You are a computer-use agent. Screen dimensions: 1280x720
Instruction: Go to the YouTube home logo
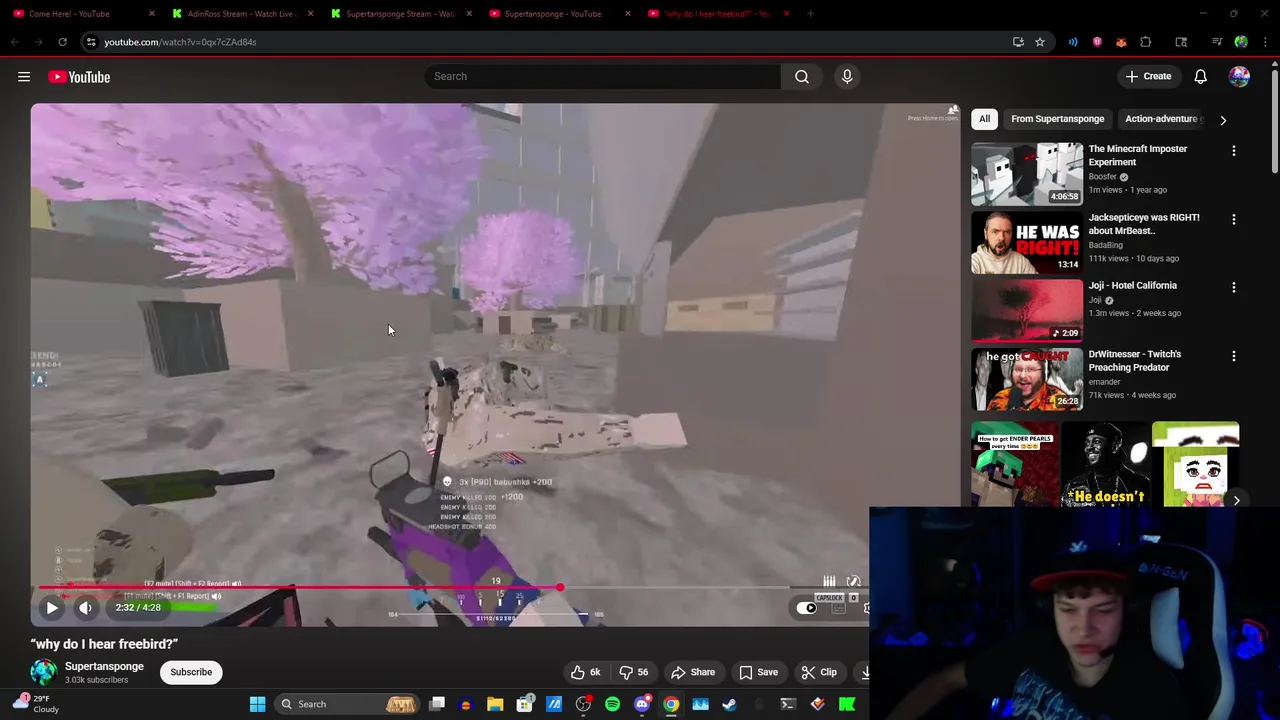pos(78,77)
